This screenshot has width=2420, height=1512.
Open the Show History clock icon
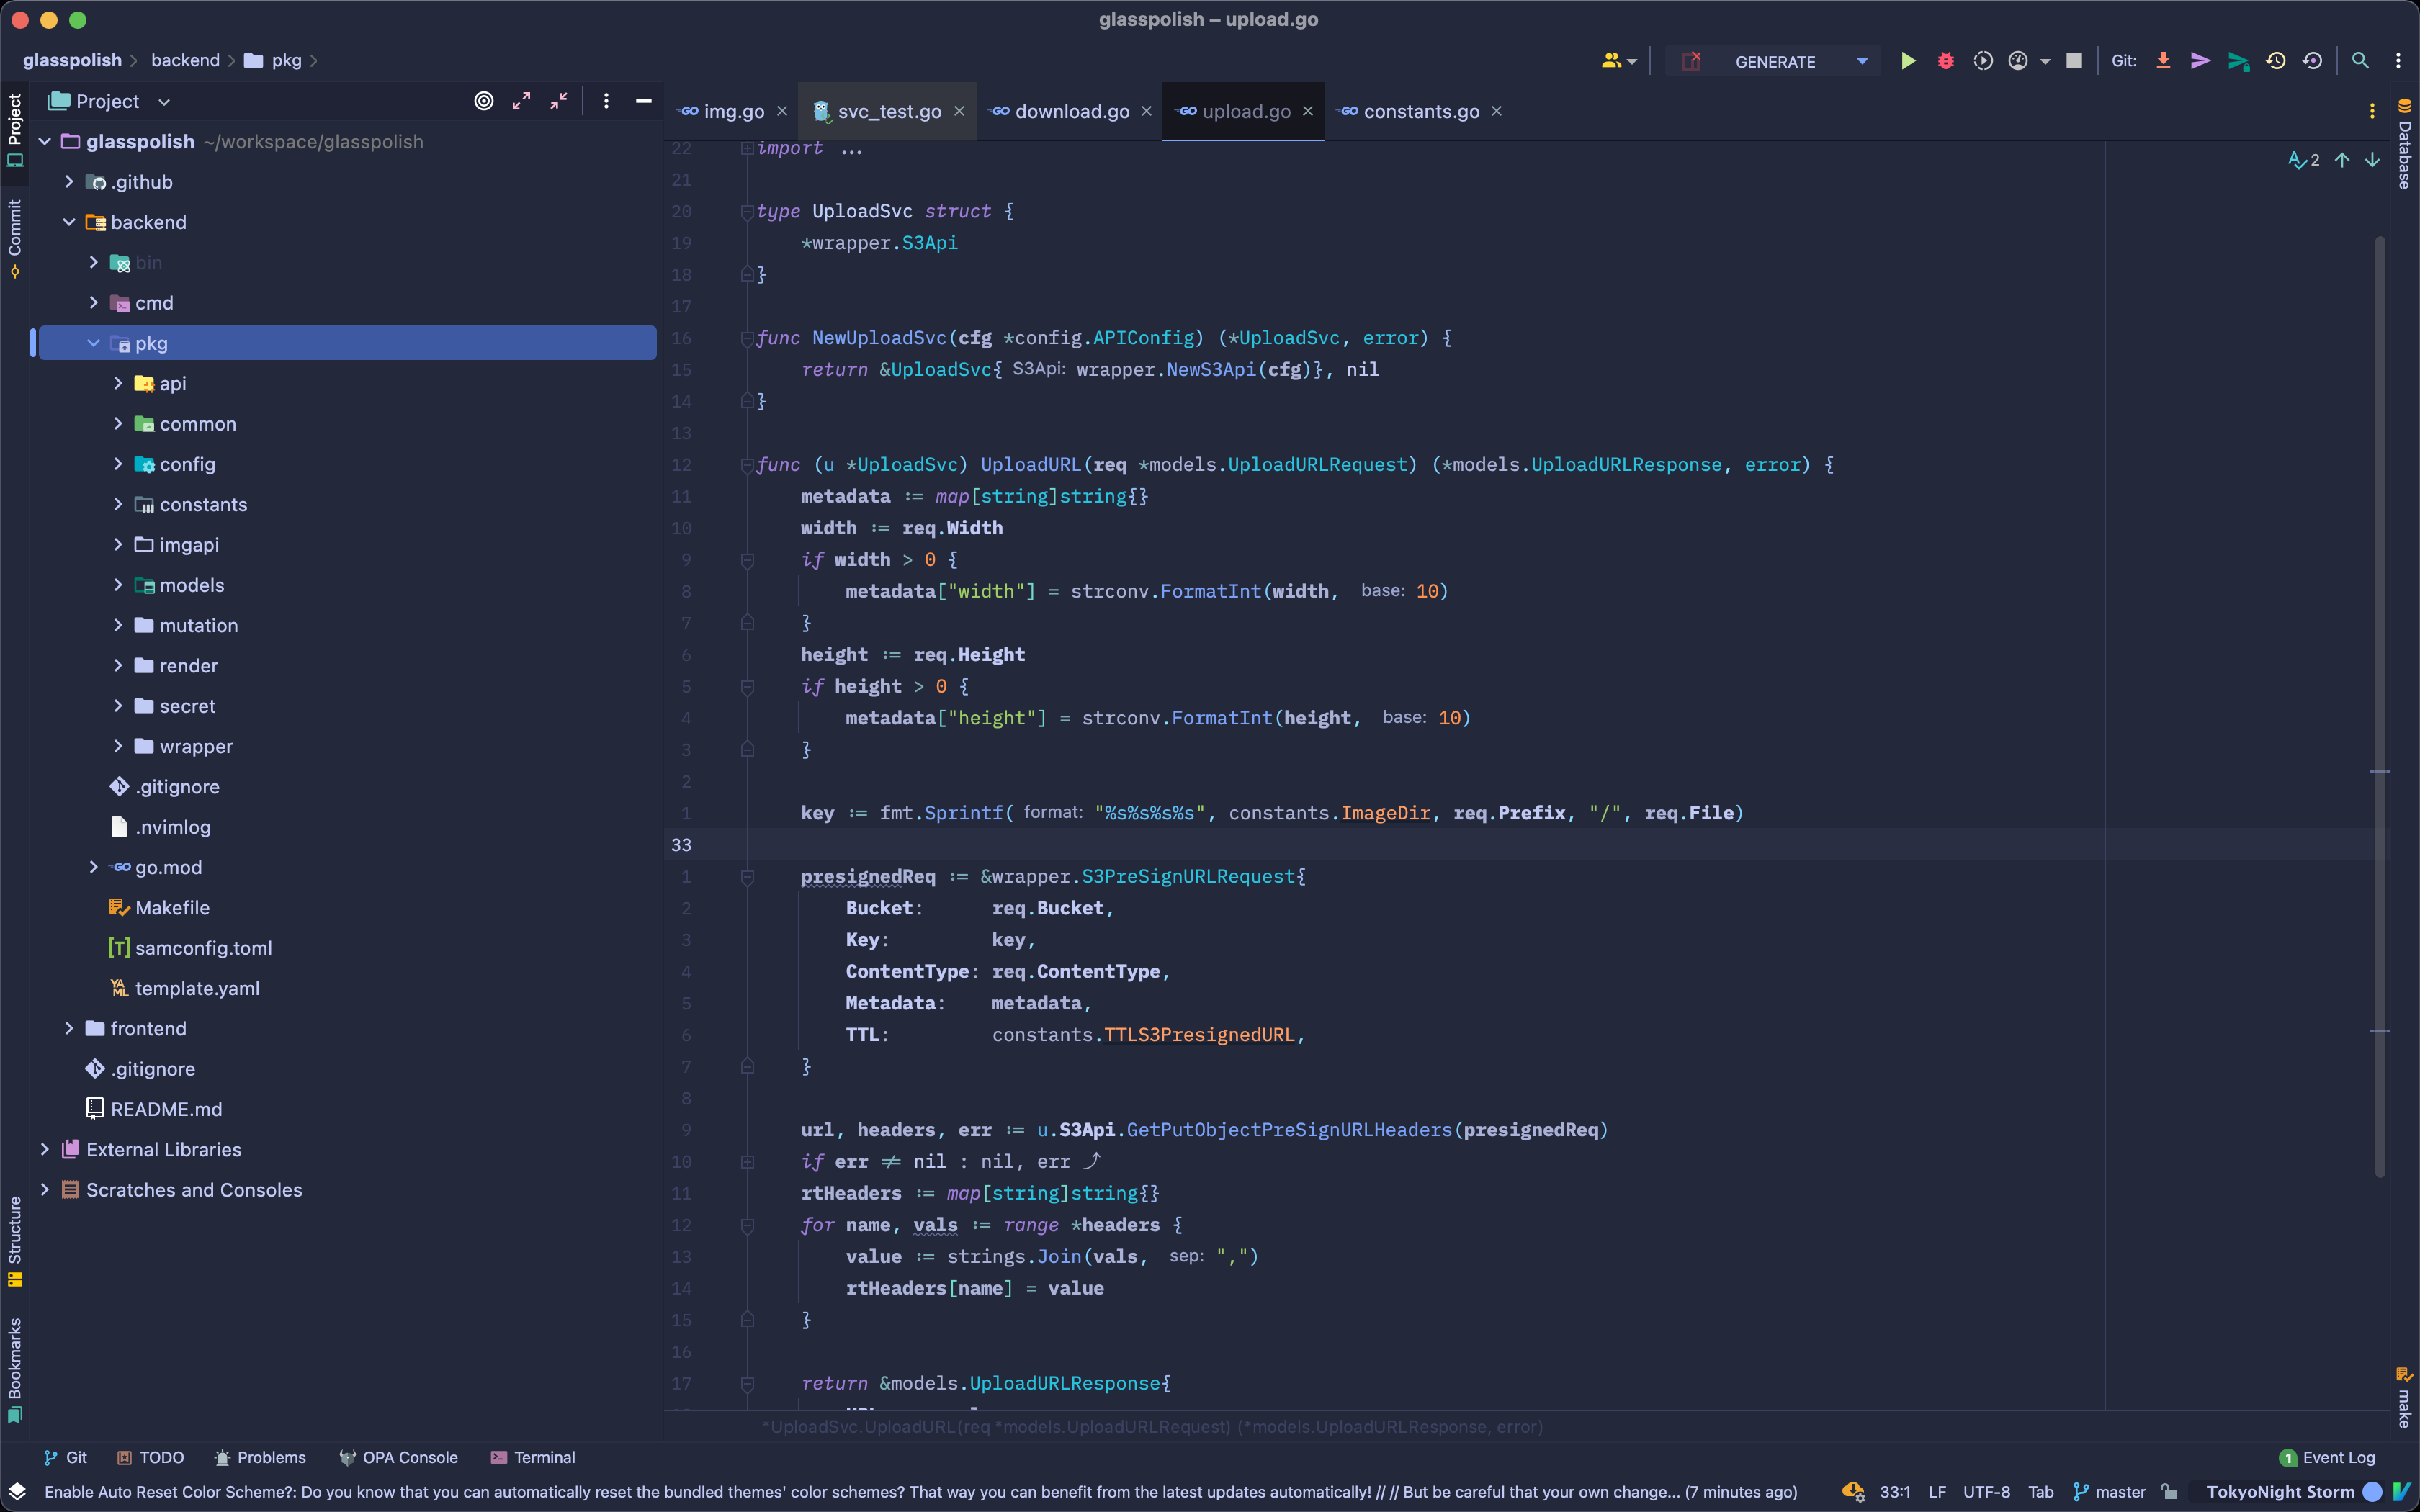tap(2275, 61)
